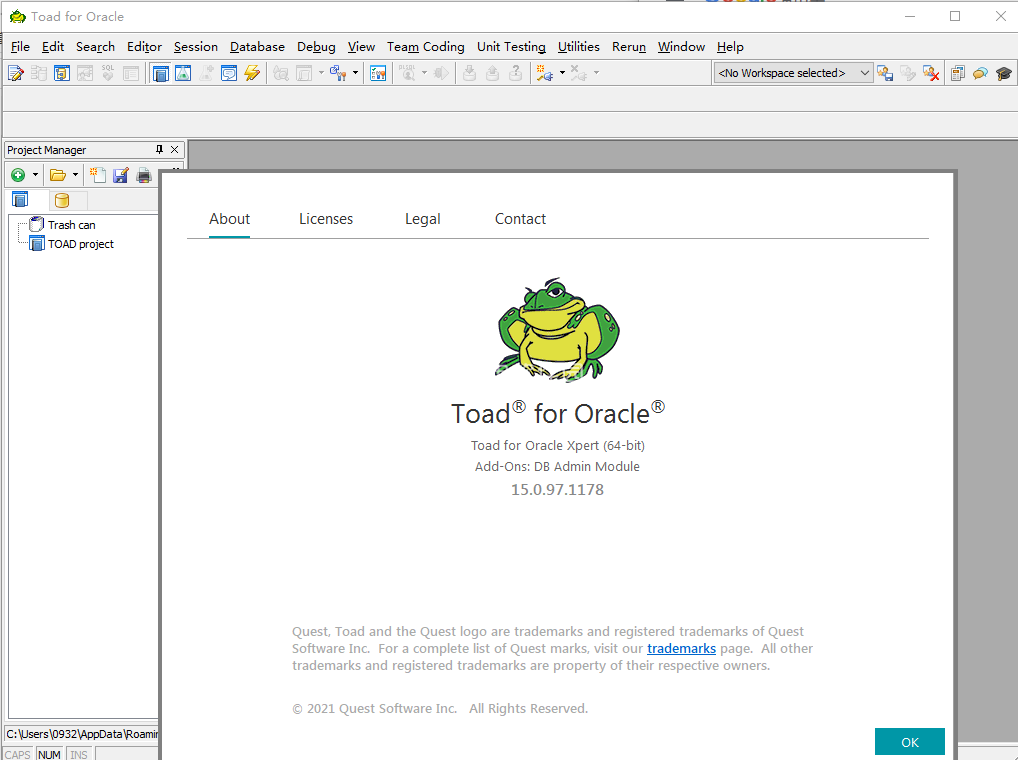
Task: Select the About tab in the dialog
Action: (x=229, y=219)
